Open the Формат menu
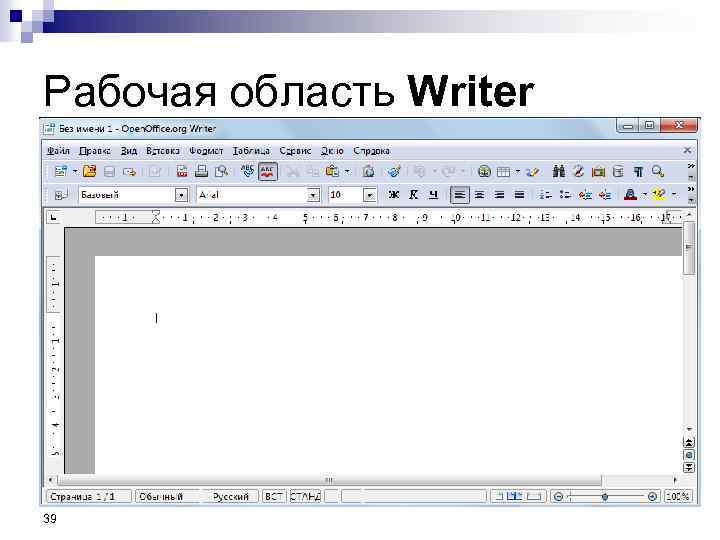The width and height of the screenshot is (720, 540). tap(206, 151)
